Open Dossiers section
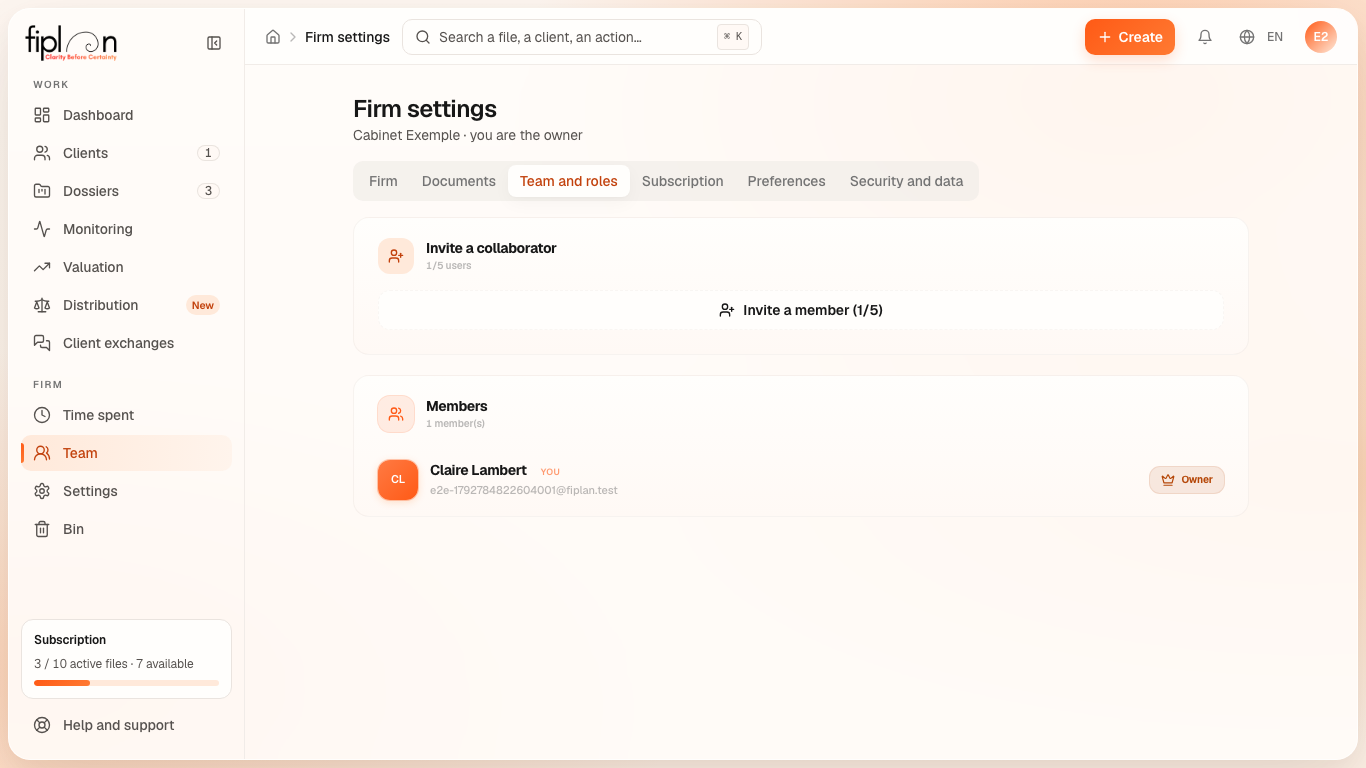This screenshot has height=768, width=1366. pyautogui.click(x=126, y=191)
